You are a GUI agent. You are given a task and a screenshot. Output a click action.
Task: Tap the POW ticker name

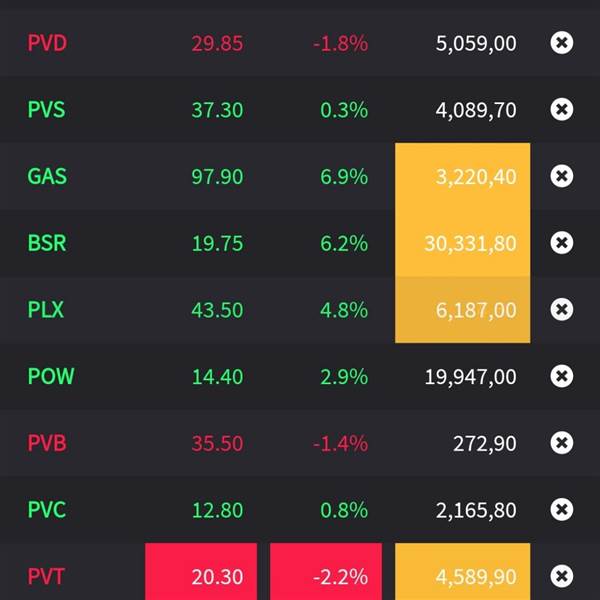pos(51,376)
